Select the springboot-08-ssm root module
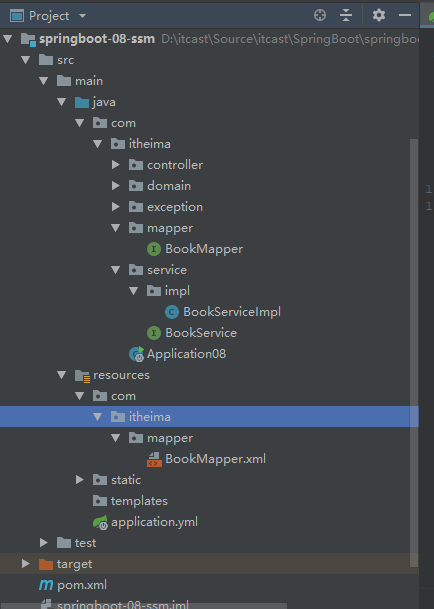Screen dimensions: 434x609 click(x=97, y=39)
